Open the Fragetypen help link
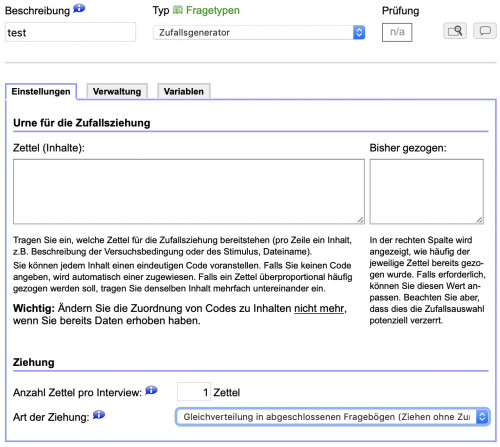The width and height of the screenshot is (500, 447). (x=213, y=10)
